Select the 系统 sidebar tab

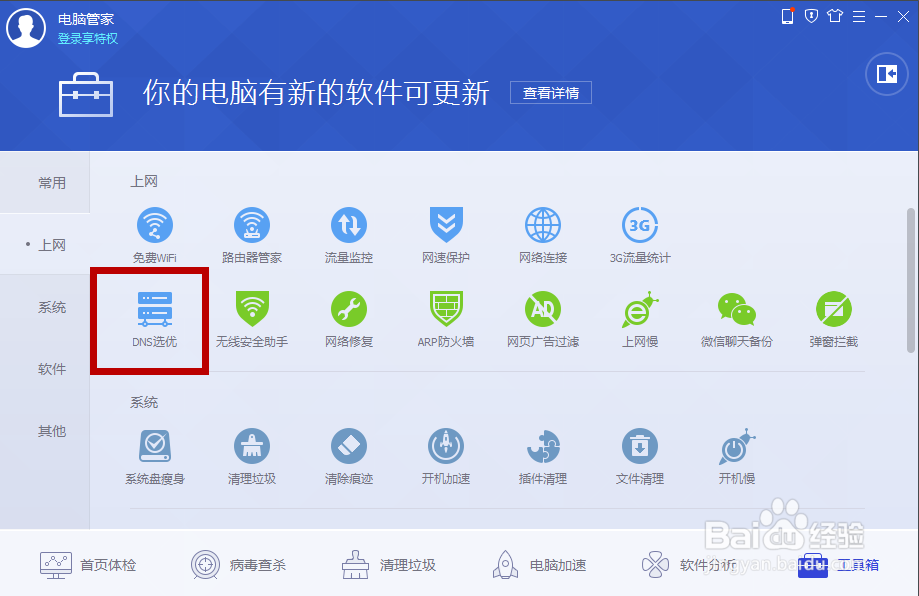click(45, 307)
